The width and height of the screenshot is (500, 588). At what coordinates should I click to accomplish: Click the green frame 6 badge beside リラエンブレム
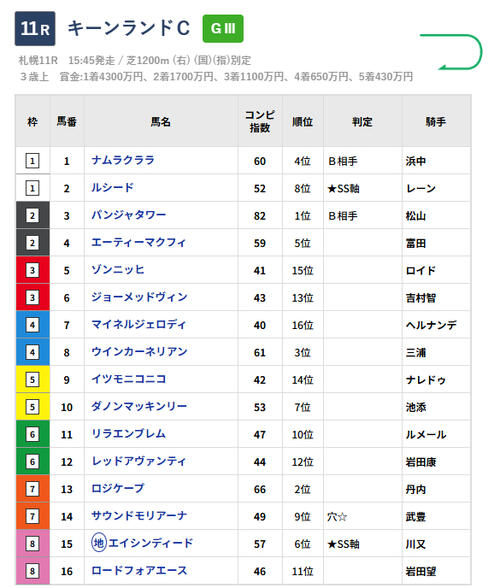point(32,435)
